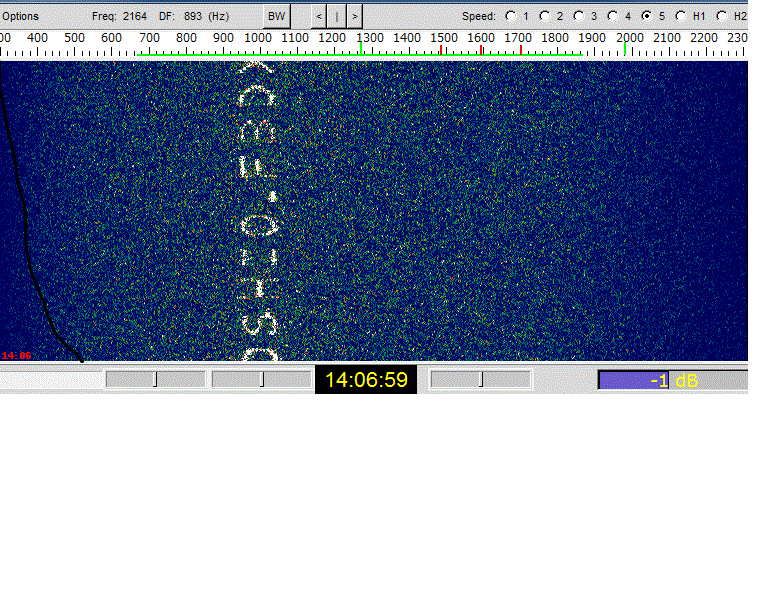Screen dimensions: 768x614
Task: Open the Options menu
Action: click(20, 16)
